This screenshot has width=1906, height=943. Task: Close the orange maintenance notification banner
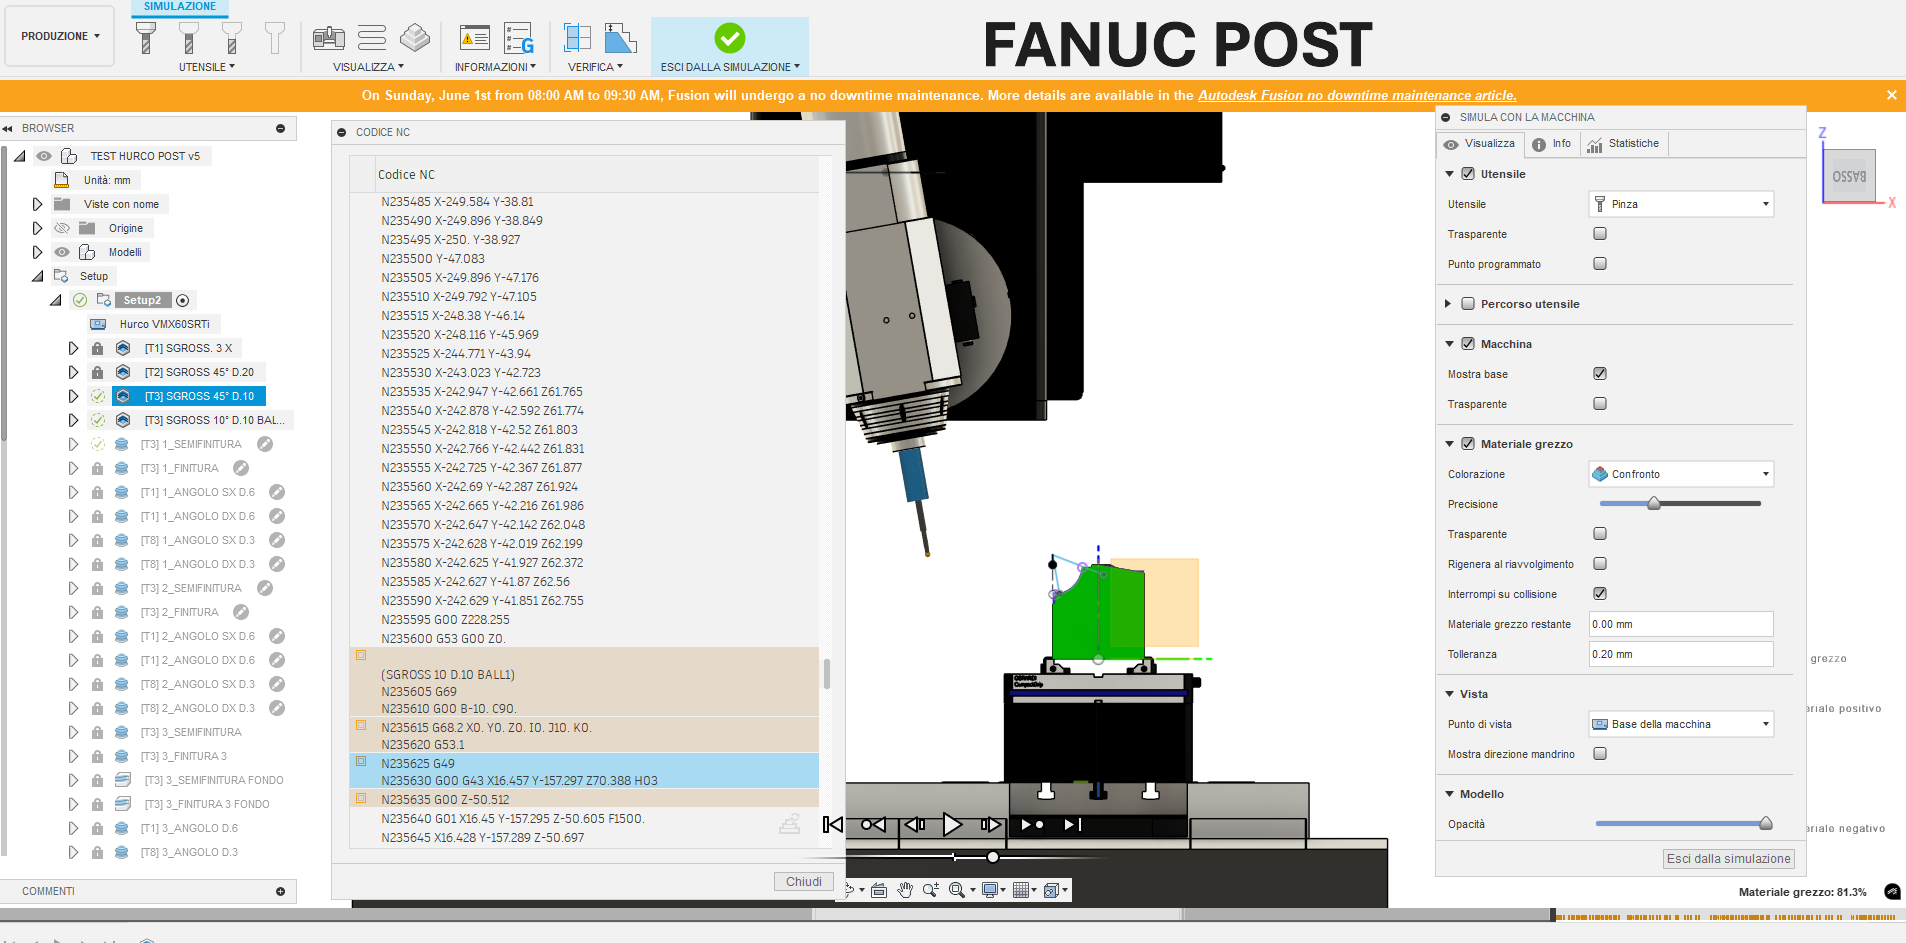[1891, 95]
